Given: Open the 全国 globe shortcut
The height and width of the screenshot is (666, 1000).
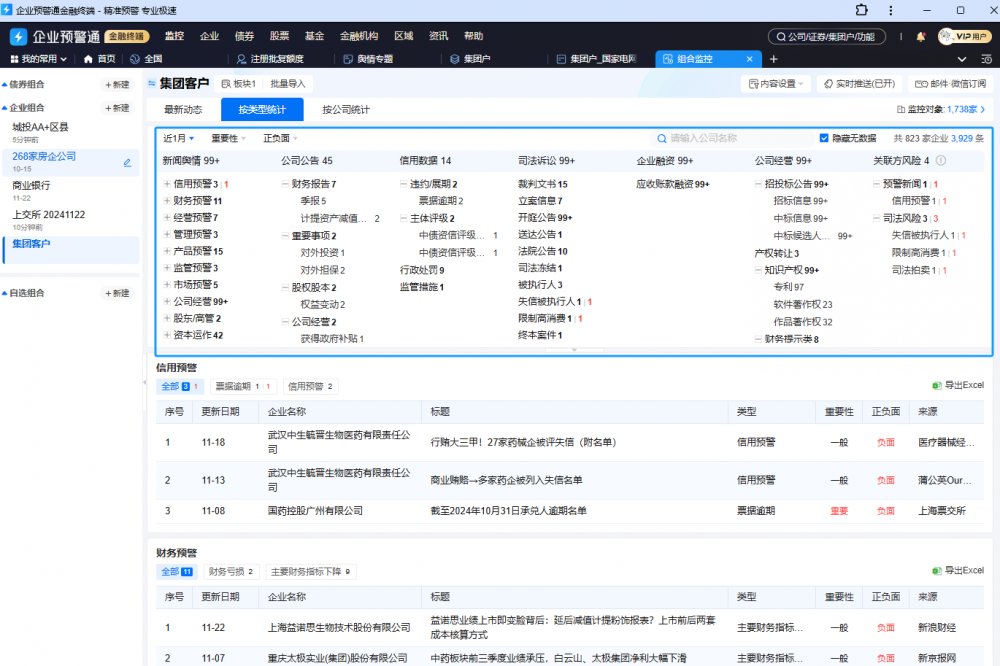Looking at the screenshot, I should click(146, 59).
